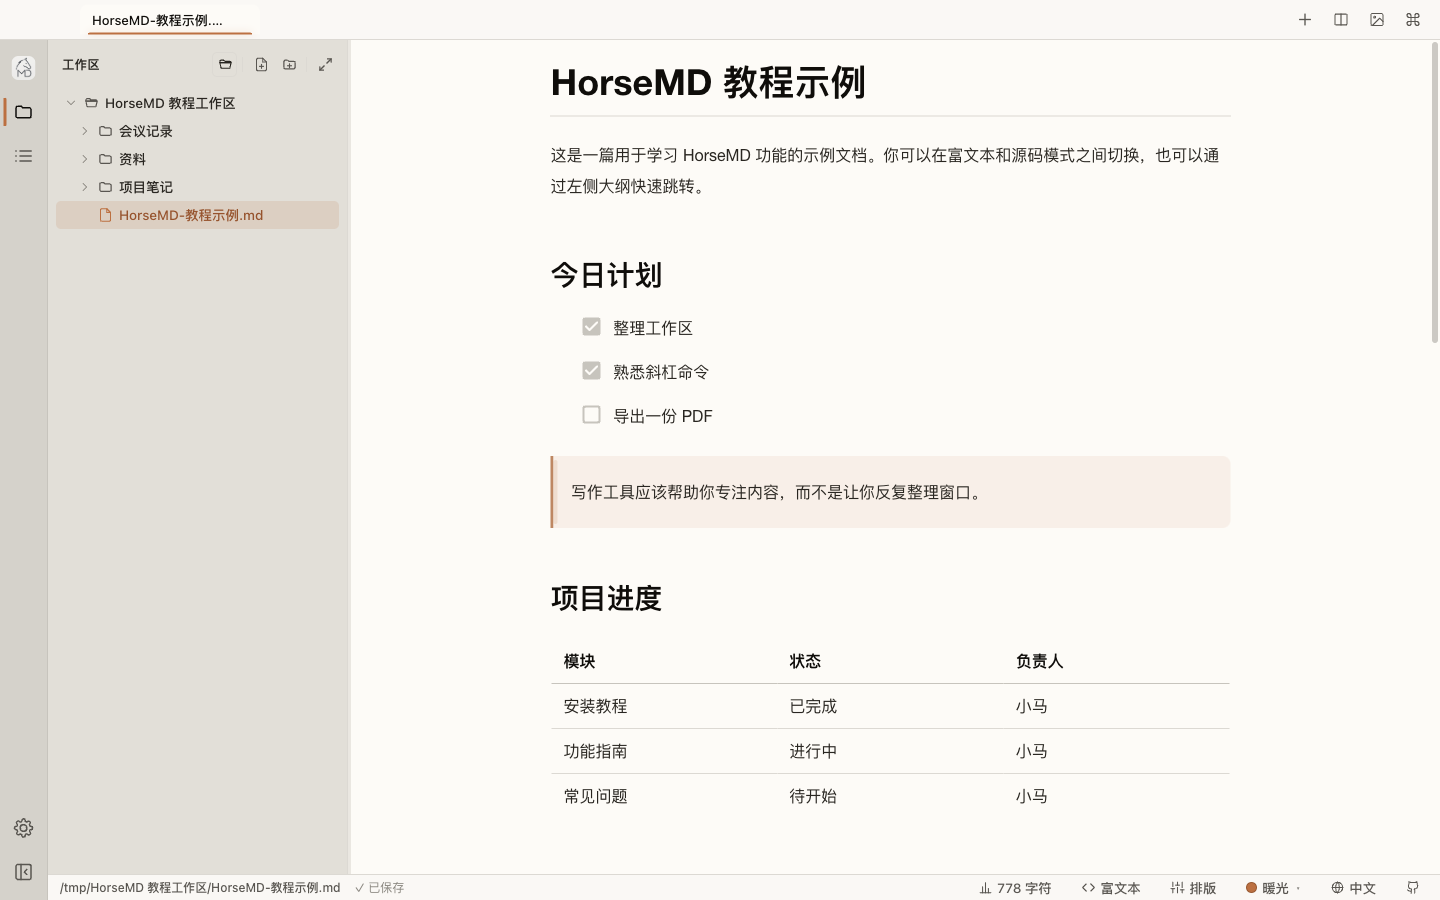Click the GitHub icon in the status bar
This screenshot has width=1440, height=900.
pos(1413,888)
